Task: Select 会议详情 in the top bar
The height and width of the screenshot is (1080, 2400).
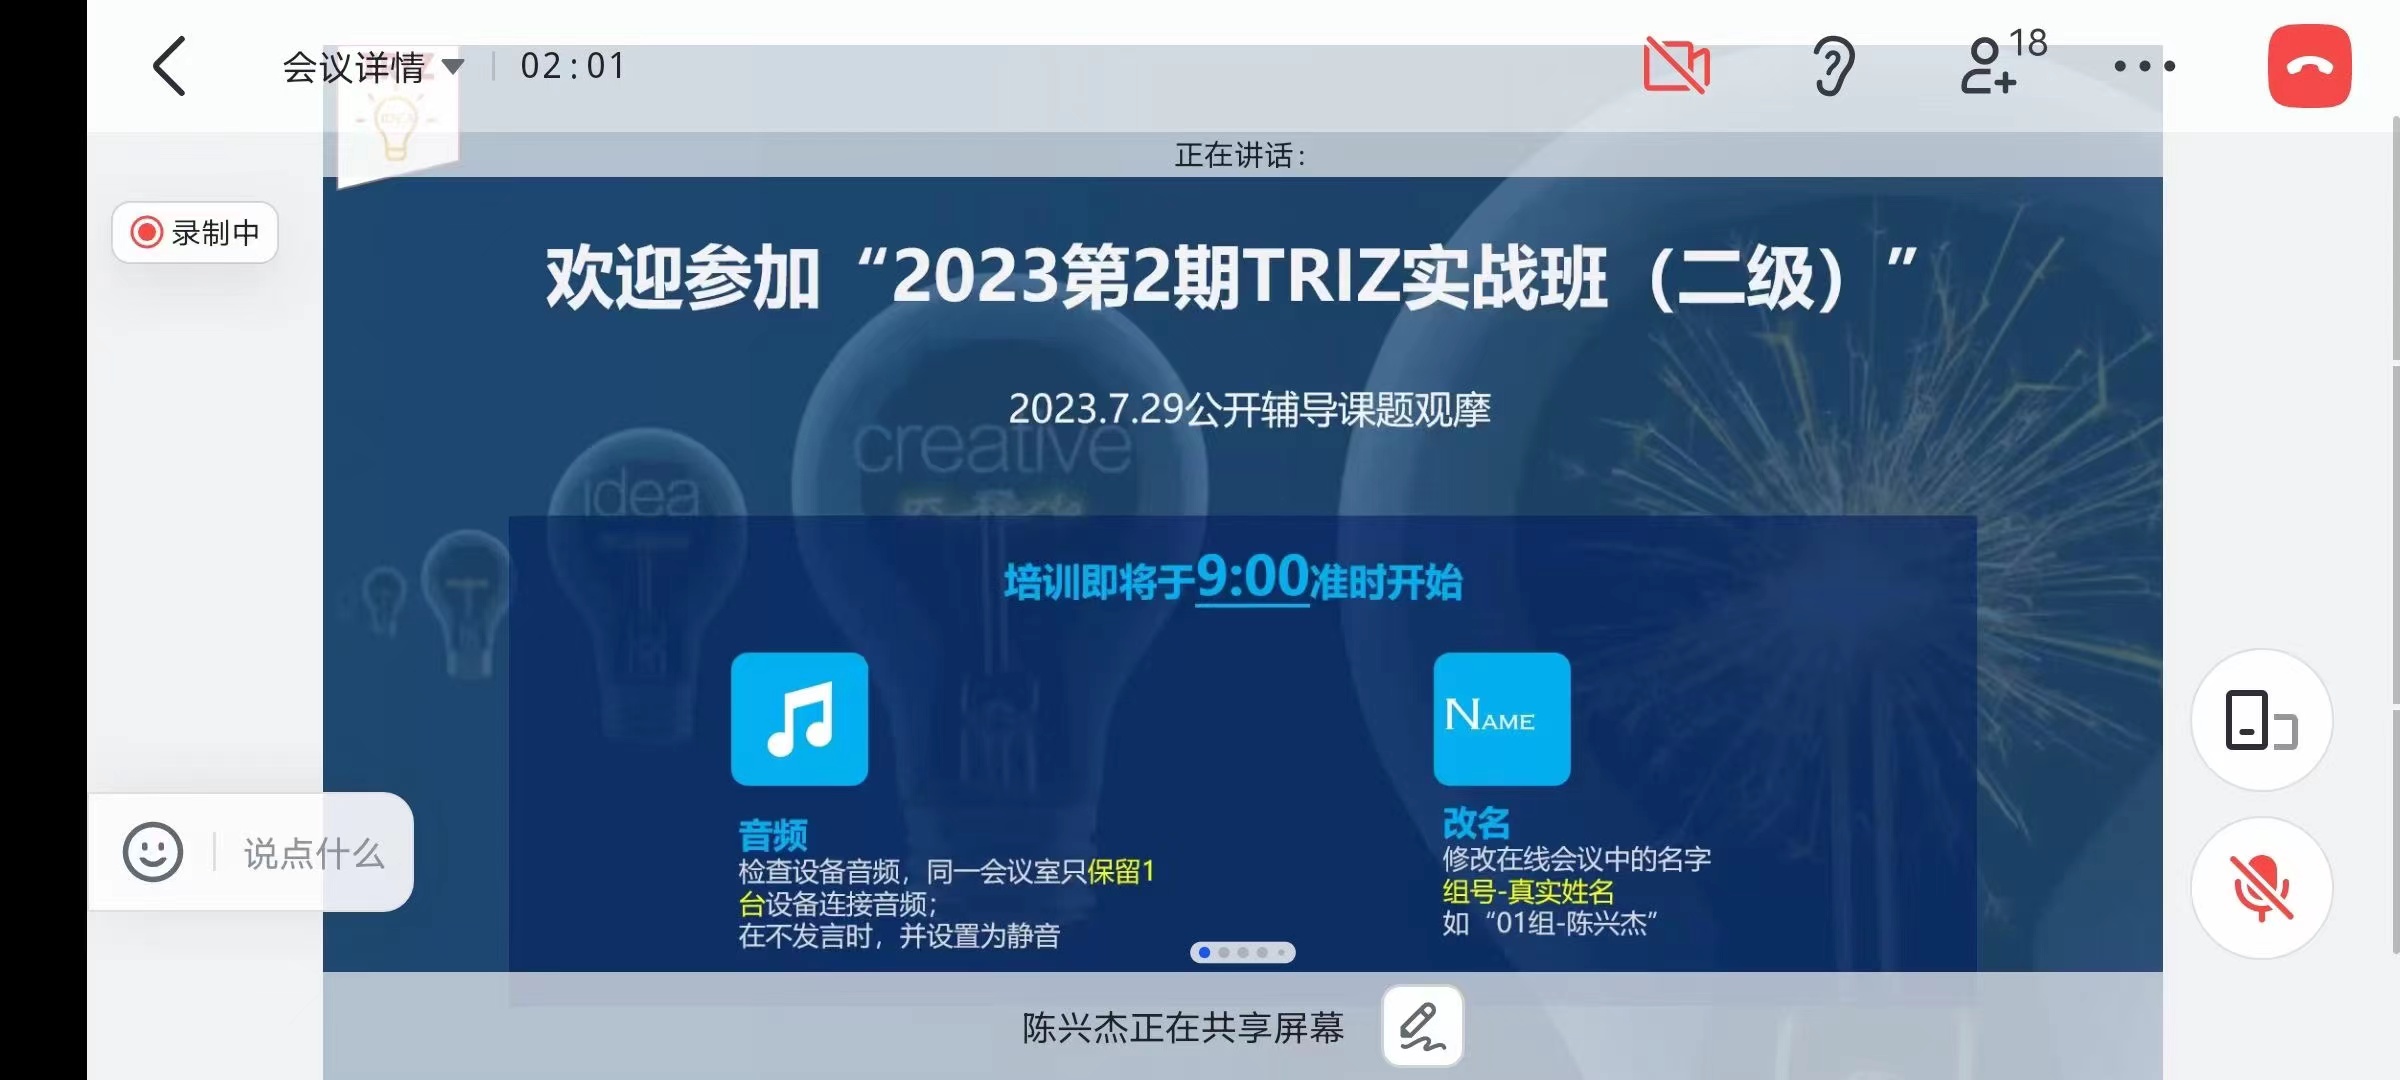Action: tap(355, 65)
